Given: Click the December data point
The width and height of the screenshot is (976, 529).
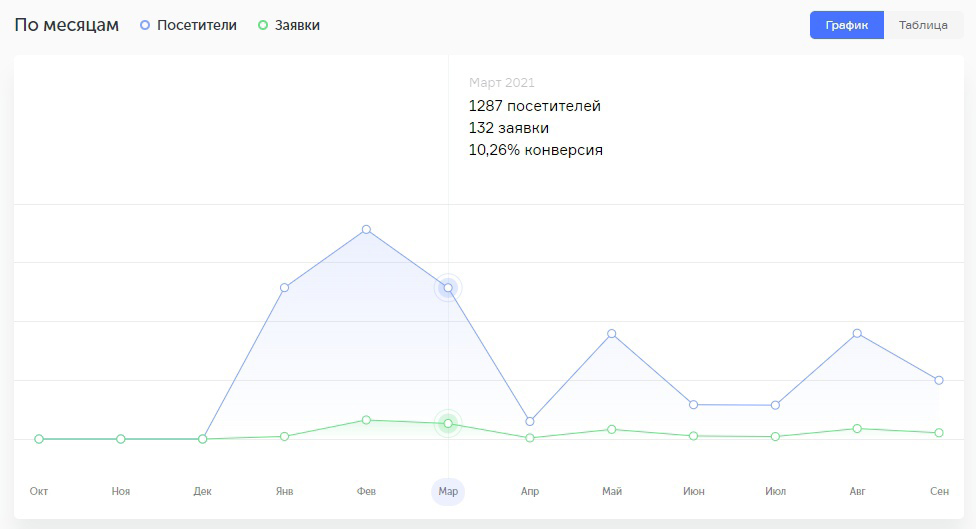Looking at the screenshot, I should pos(202,439).
